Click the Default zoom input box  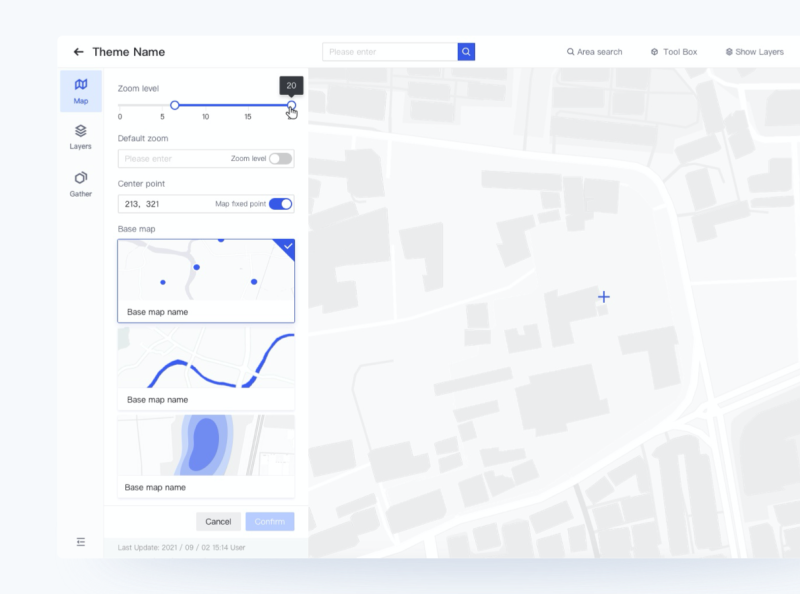[165, 158]
